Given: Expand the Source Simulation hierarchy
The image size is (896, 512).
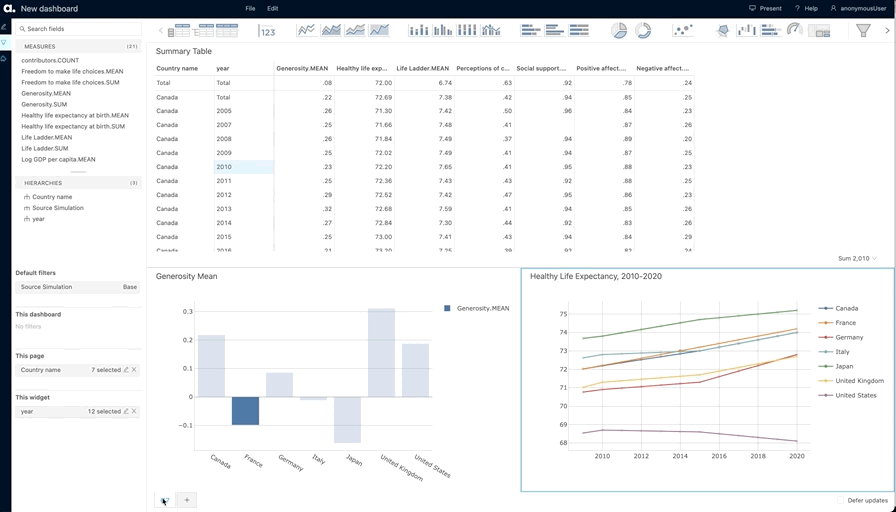Looking at the screenshot, I should pyautogui.click(x=54, y=208).
